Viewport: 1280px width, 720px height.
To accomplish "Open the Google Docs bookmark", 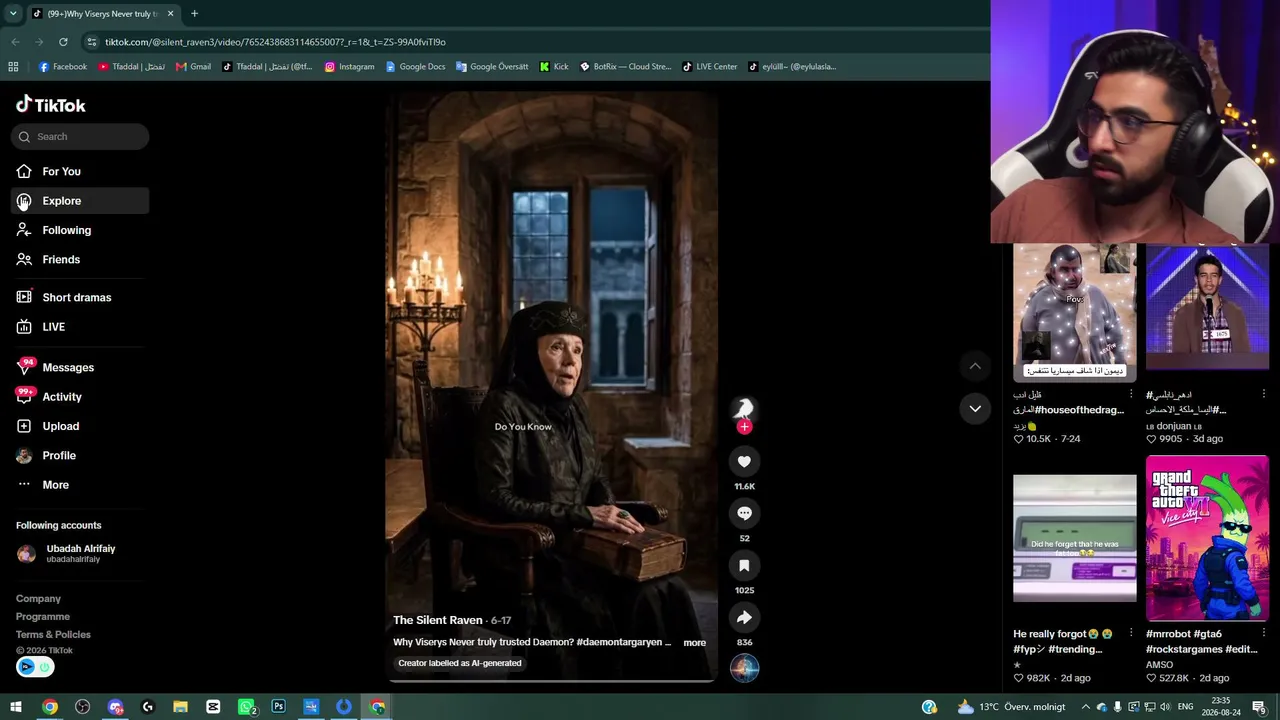I will [x=415, y=67].
